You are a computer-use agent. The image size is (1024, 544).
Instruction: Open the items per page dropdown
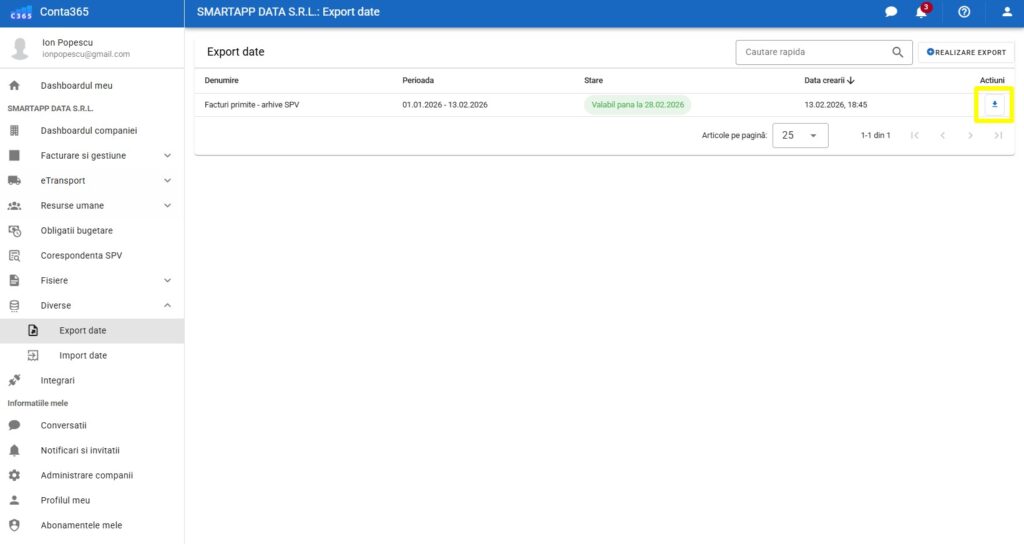(800, 135)
